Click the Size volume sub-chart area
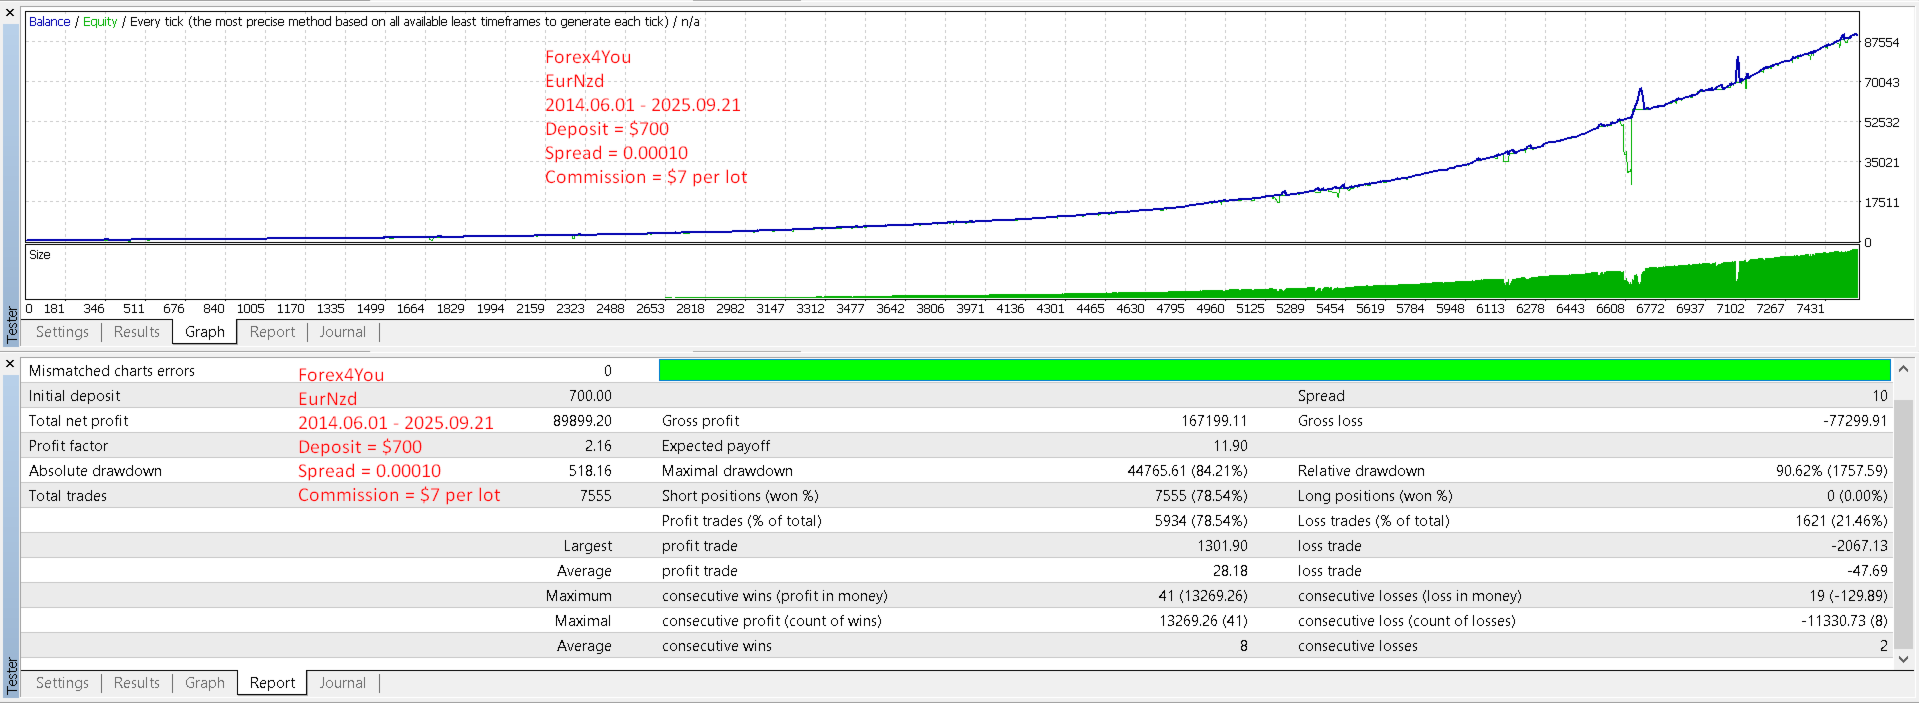The image size is (1919, 703). [x=942, y=271]
